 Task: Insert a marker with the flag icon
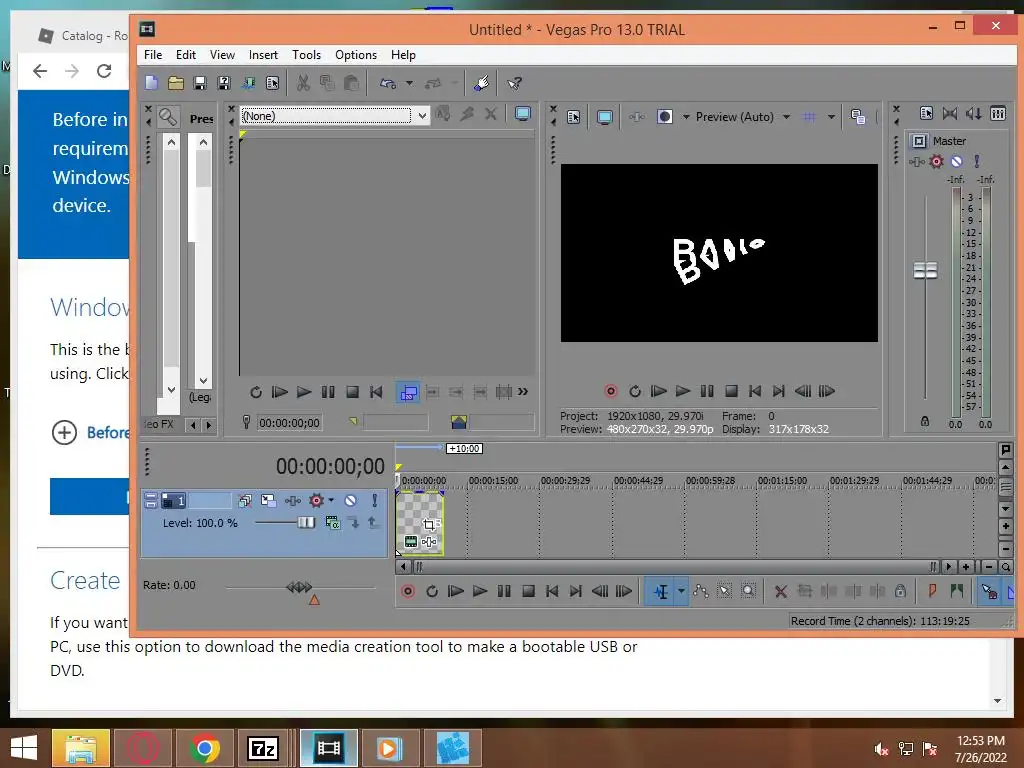[x=932, y=592]
